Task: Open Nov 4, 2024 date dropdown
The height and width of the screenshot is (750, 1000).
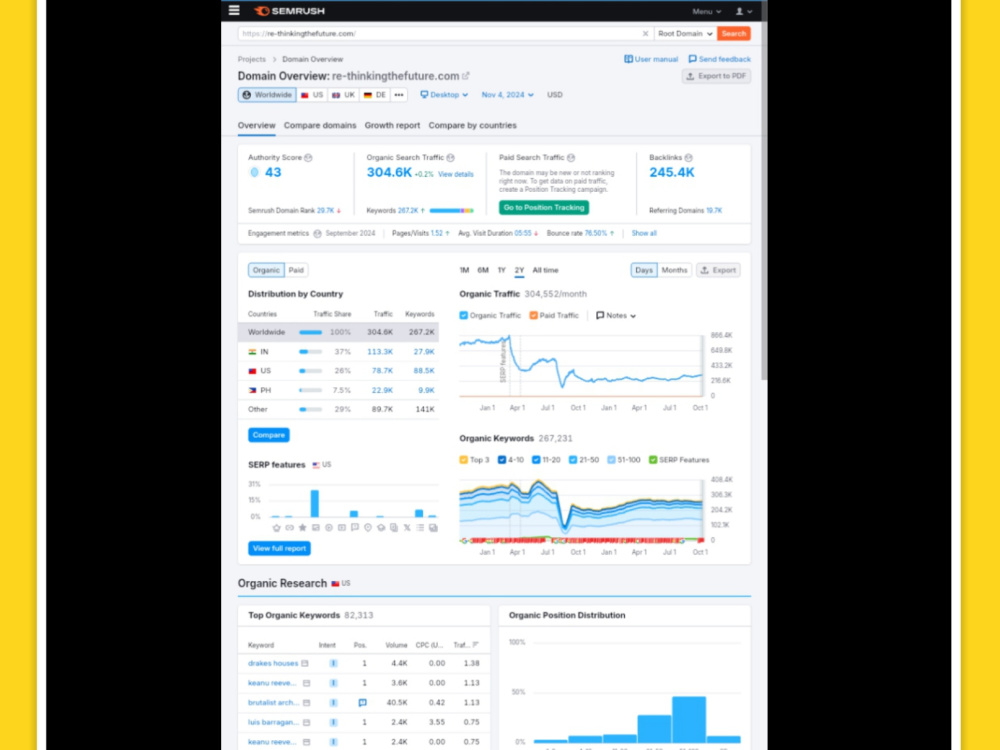Action: (x=508, y=95)
